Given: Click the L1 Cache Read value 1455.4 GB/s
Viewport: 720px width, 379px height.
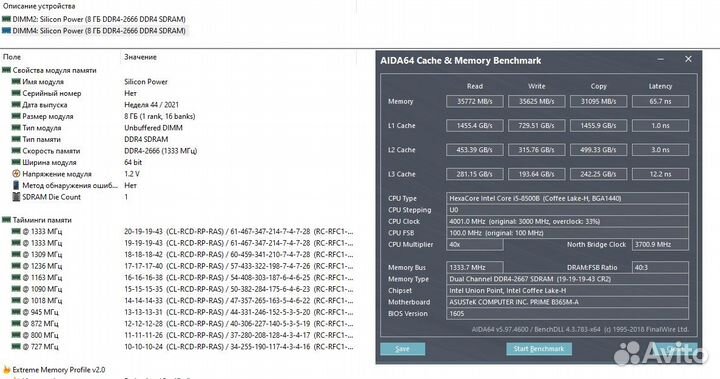Looking at the screenshot, I should (x=475, y=125).
